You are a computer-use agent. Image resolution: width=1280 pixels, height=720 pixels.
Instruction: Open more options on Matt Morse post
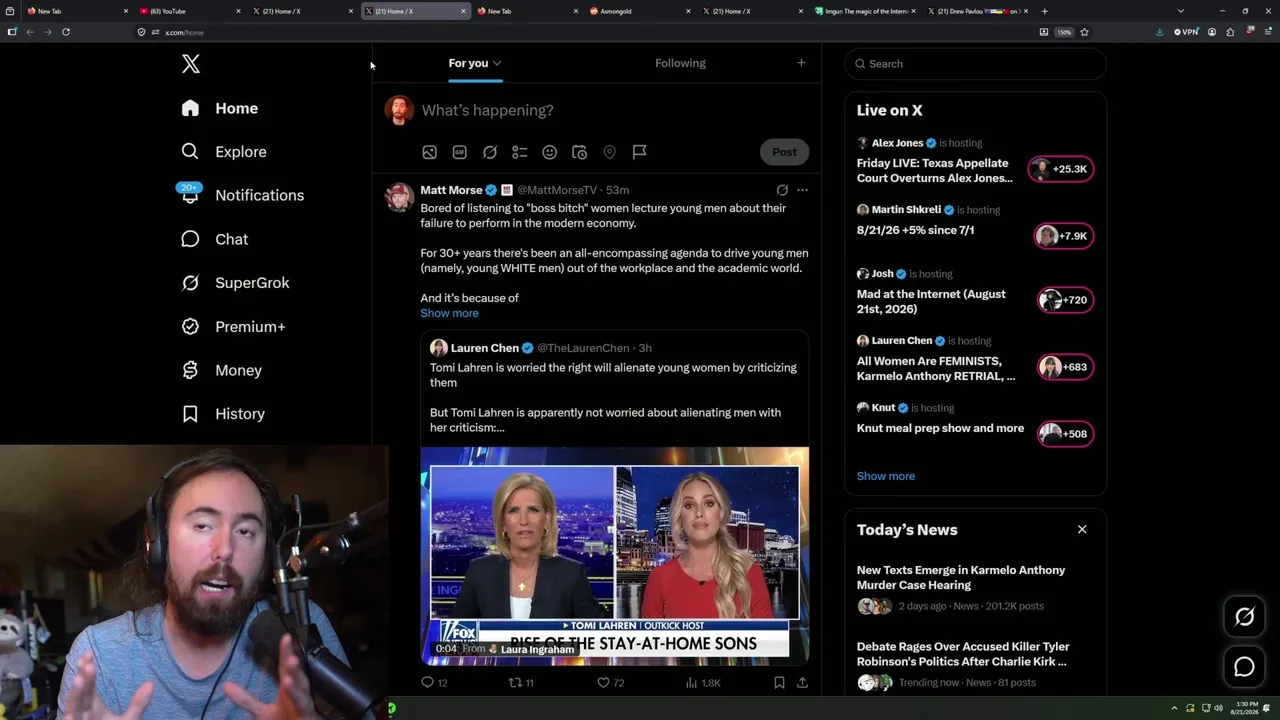click(802, 190)
